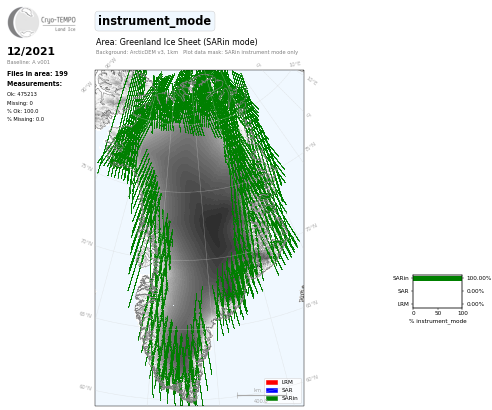The width and height of the screenshot is (492, 410).
Task: Click the Missing: 0 measurement line
Action: point(20,103)
